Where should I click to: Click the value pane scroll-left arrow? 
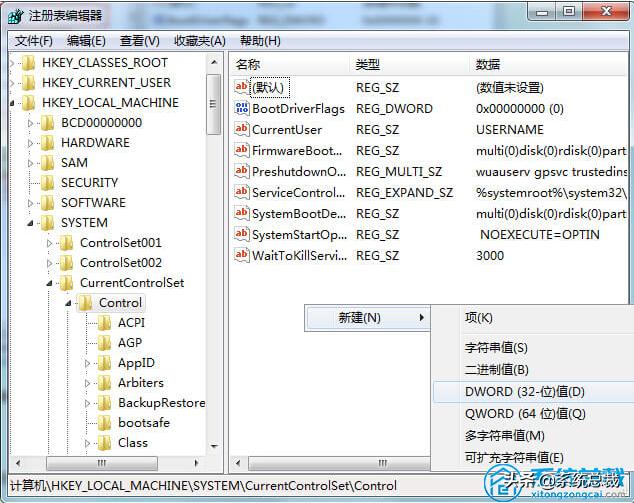238,463
